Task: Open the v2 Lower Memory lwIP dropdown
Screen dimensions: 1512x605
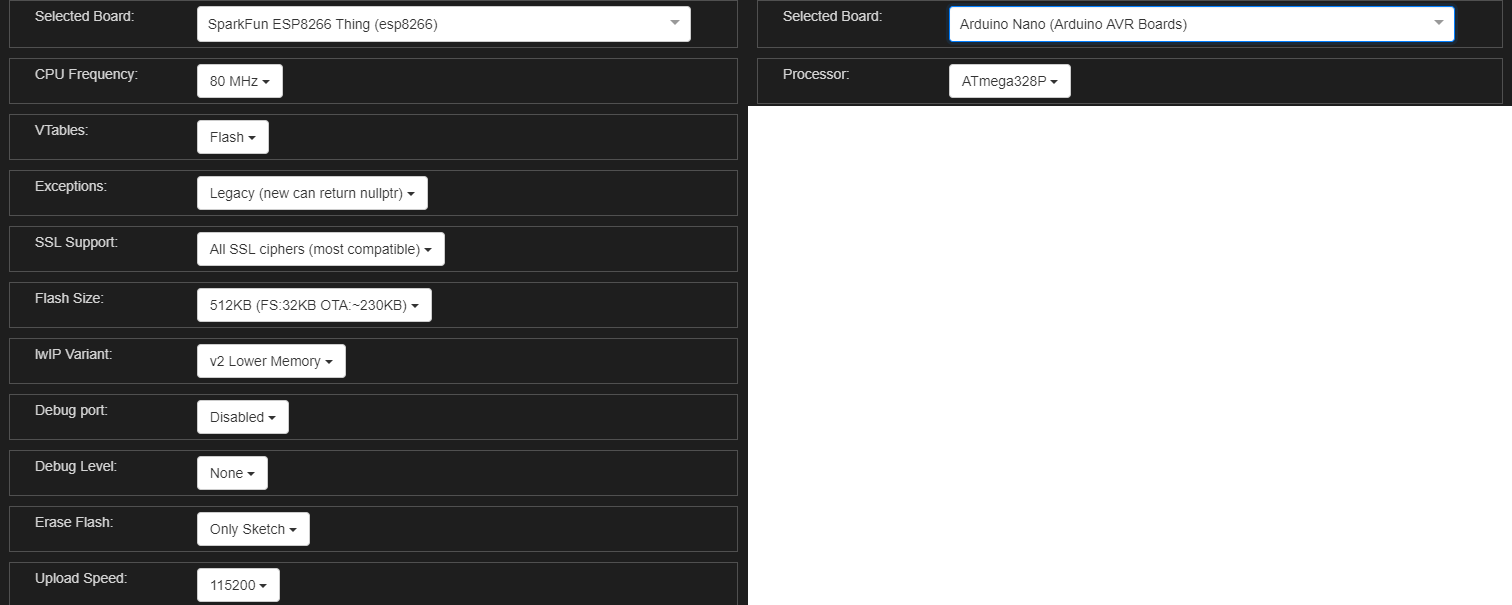Action: coord(271,361)
